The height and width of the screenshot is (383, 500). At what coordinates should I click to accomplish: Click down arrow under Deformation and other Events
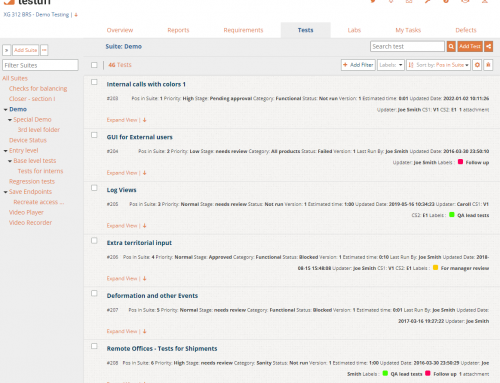(144, 331)
